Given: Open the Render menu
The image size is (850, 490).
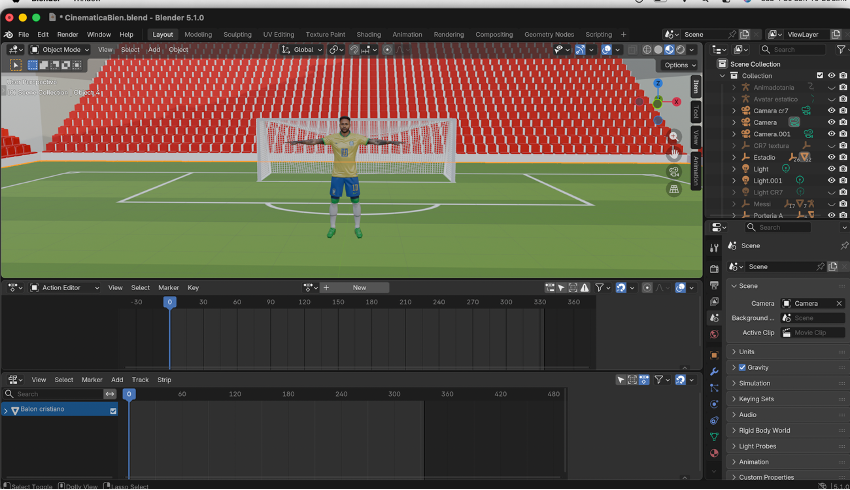Looking at the screenshot, I should coord(68,34).
